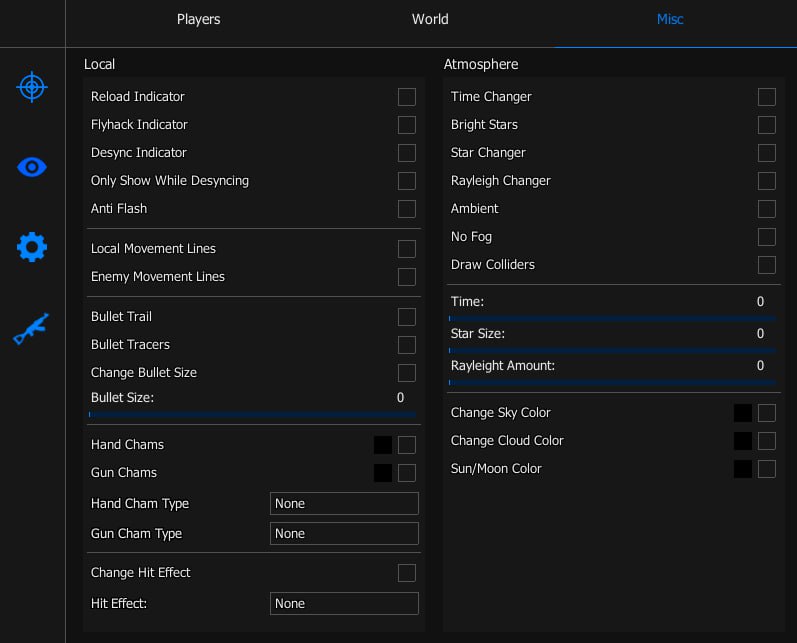Image resolution: width=797 pixels, height=643 pixels.
Task: Check Only Show While Desyncing
Action: point(407,180)
